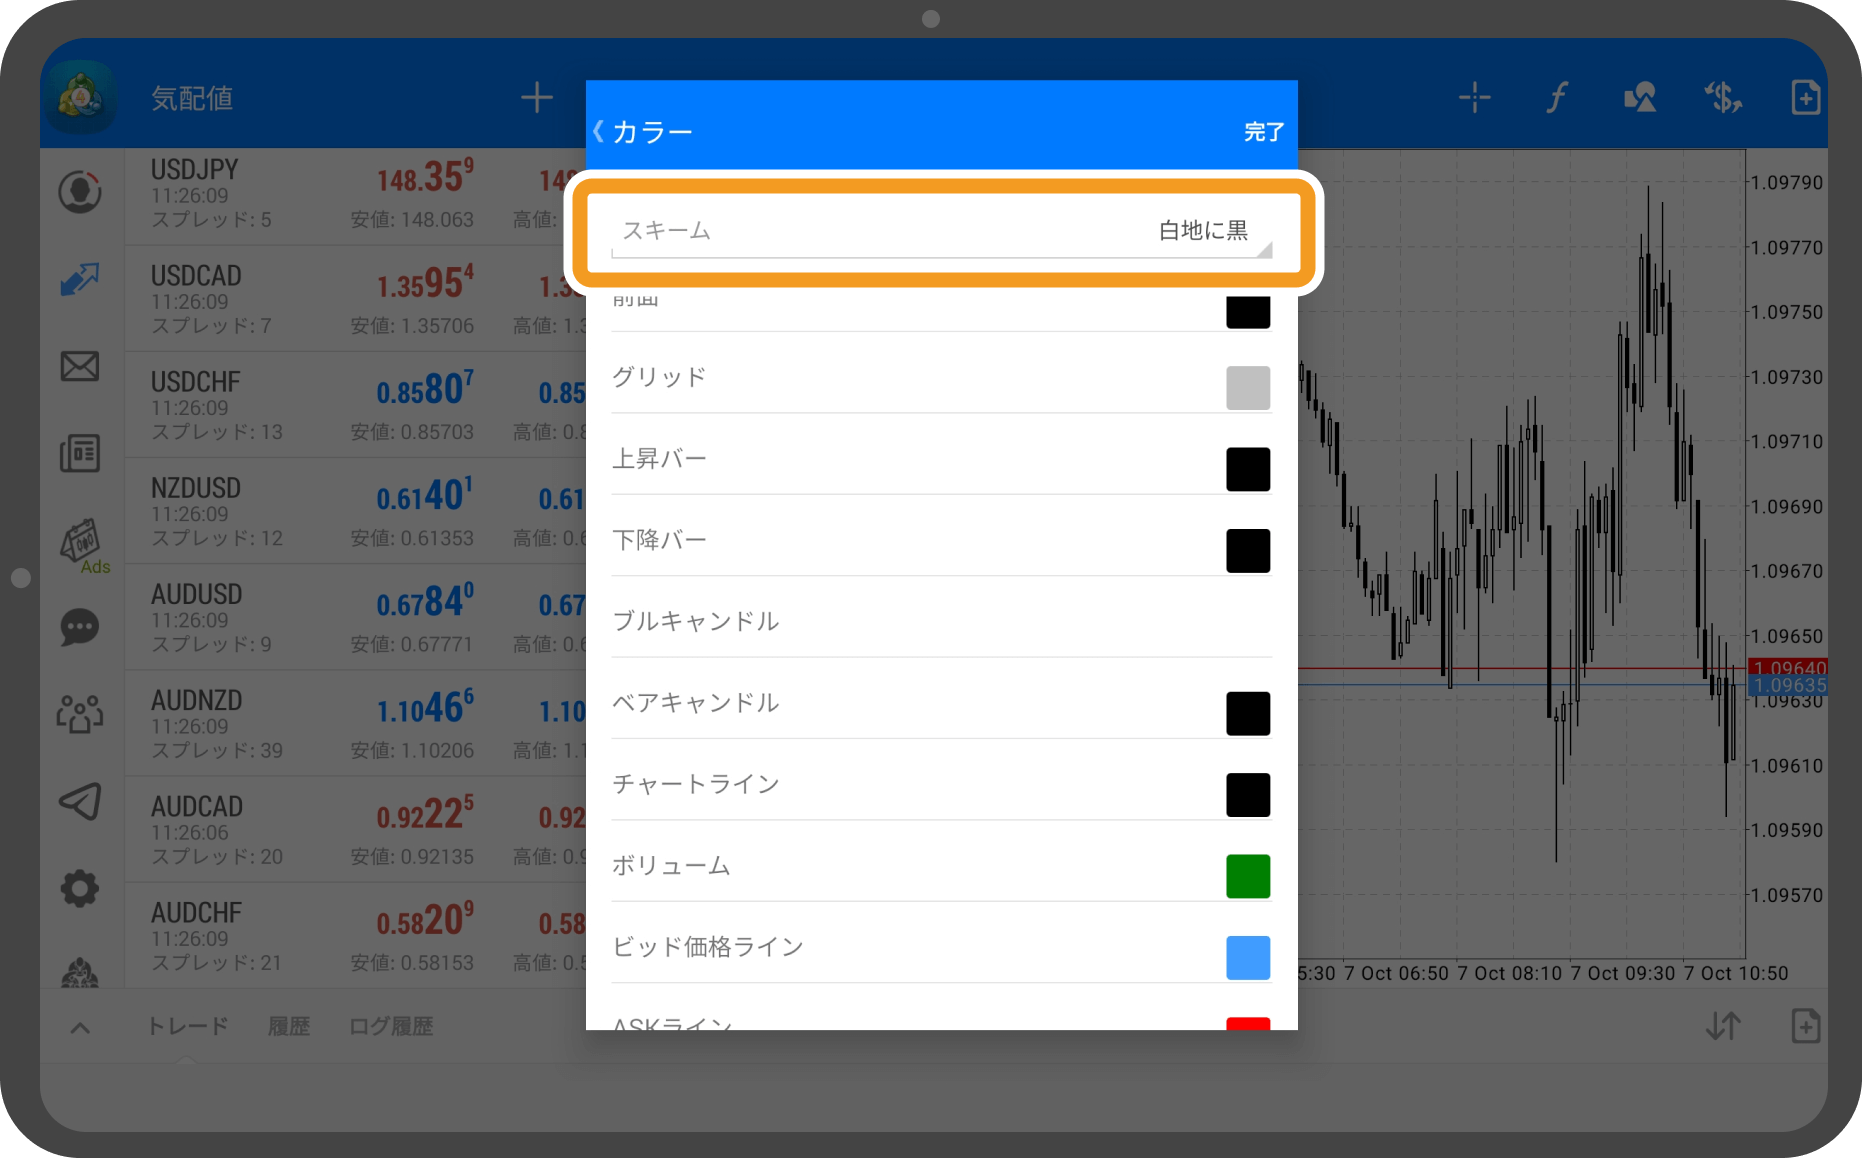This screenshot has height=1158, width=1862.
Task: Select the USDCHF quote row
Action: point(355,406)
